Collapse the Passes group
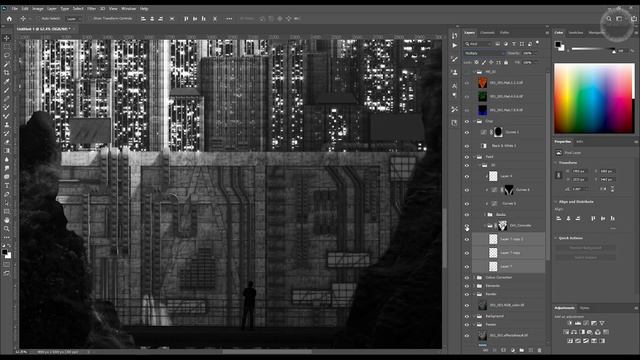 [x=474, y=324]
